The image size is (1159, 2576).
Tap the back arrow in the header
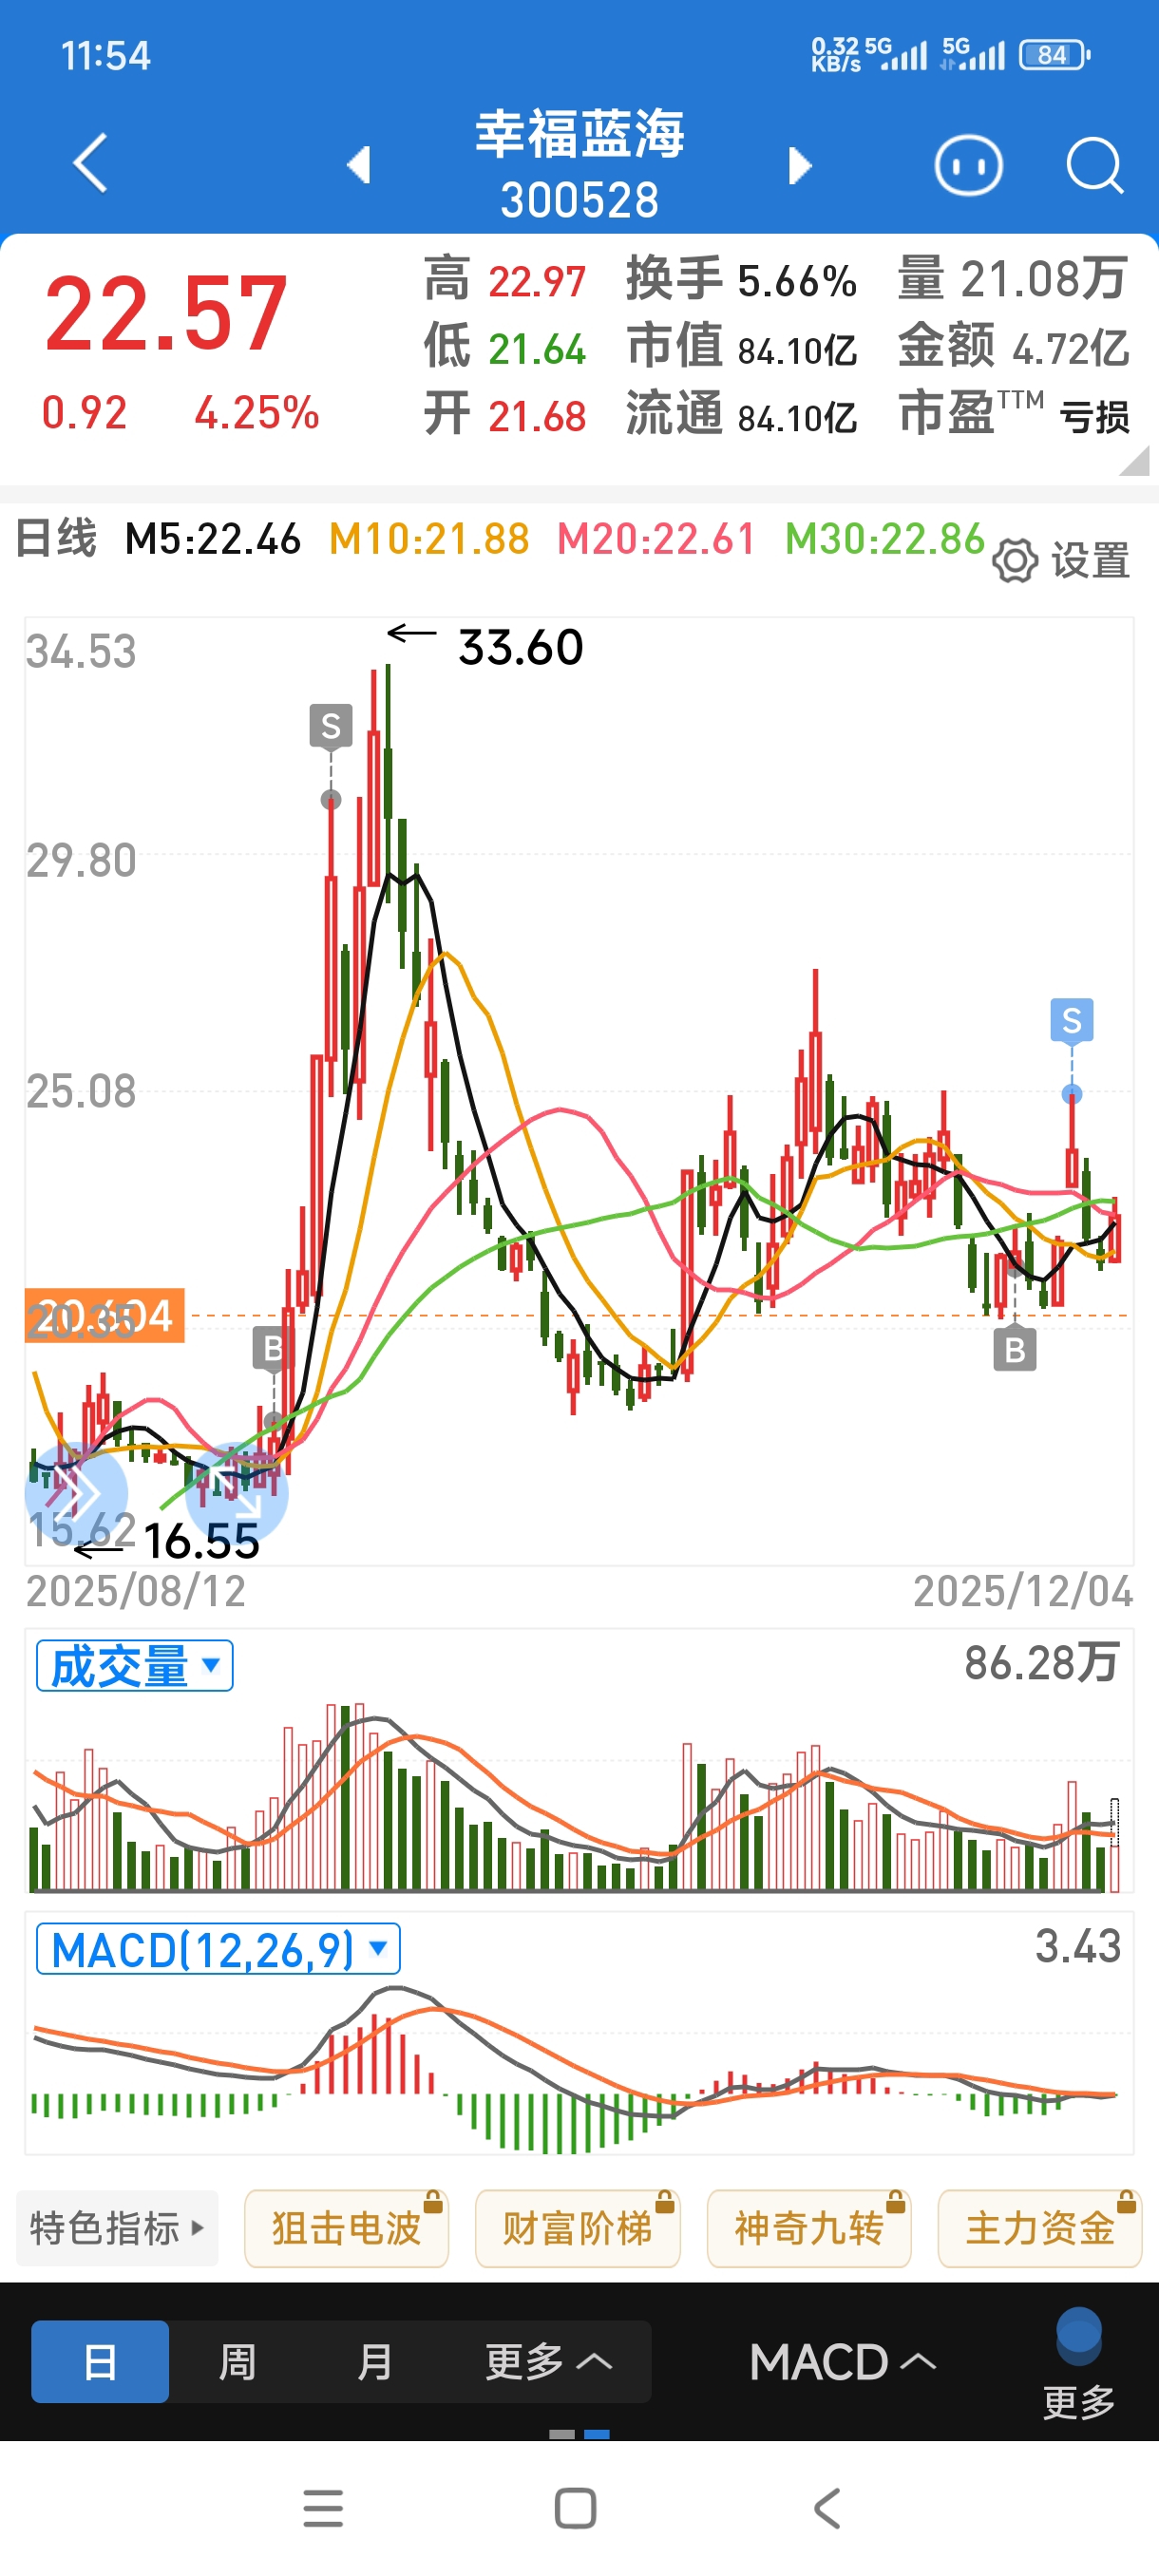pos(90,163)
